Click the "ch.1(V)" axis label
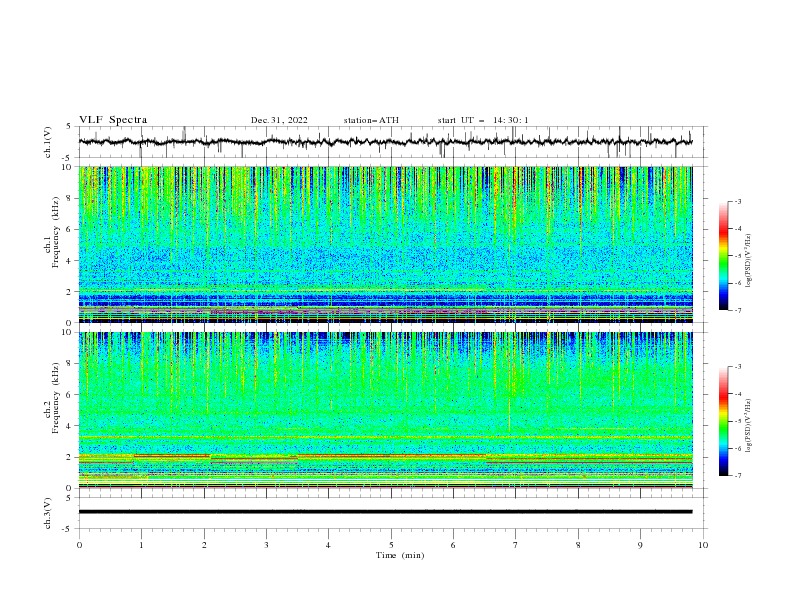This screenshot has height=612, width=792. click(x=48, y=142)
